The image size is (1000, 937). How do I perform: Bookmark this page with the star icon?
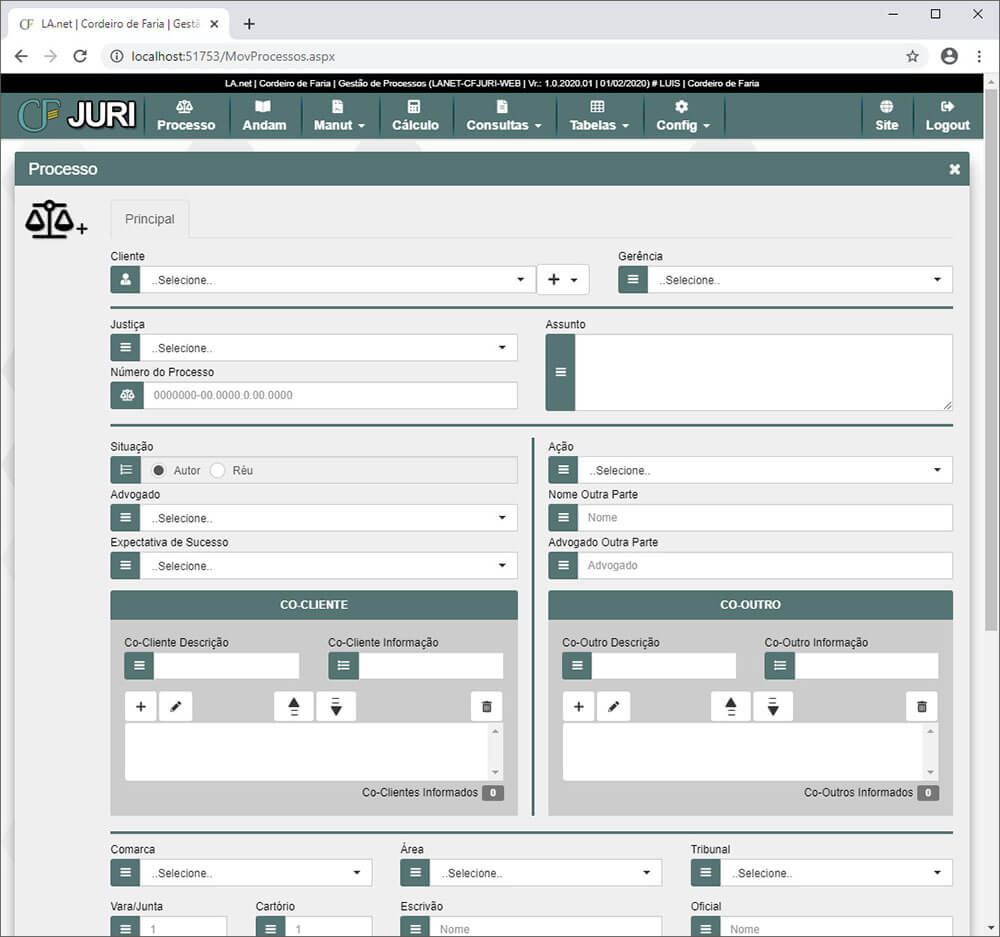tap(912, 57)
